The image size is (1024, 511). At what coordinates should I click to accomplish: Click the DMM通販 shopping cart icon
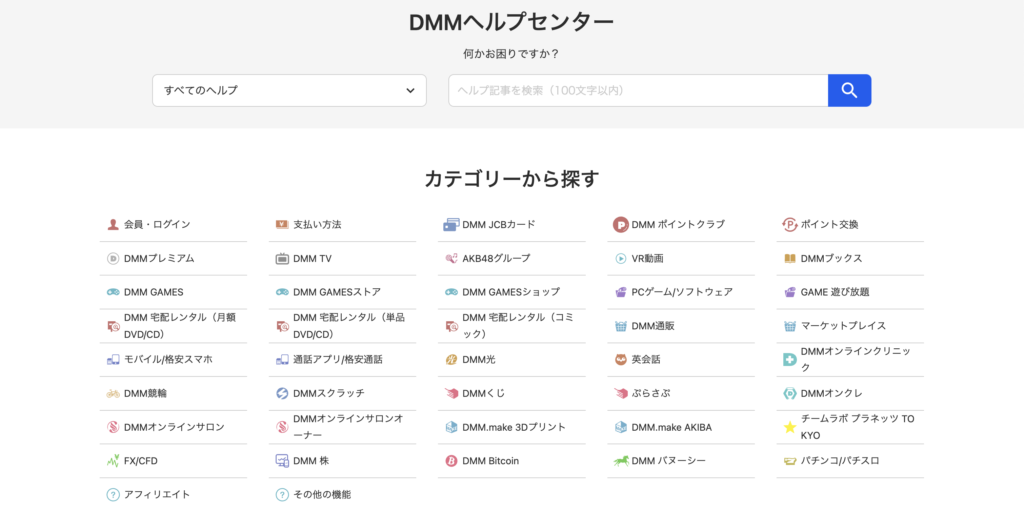pyautogui.click(x=620, y=326)
